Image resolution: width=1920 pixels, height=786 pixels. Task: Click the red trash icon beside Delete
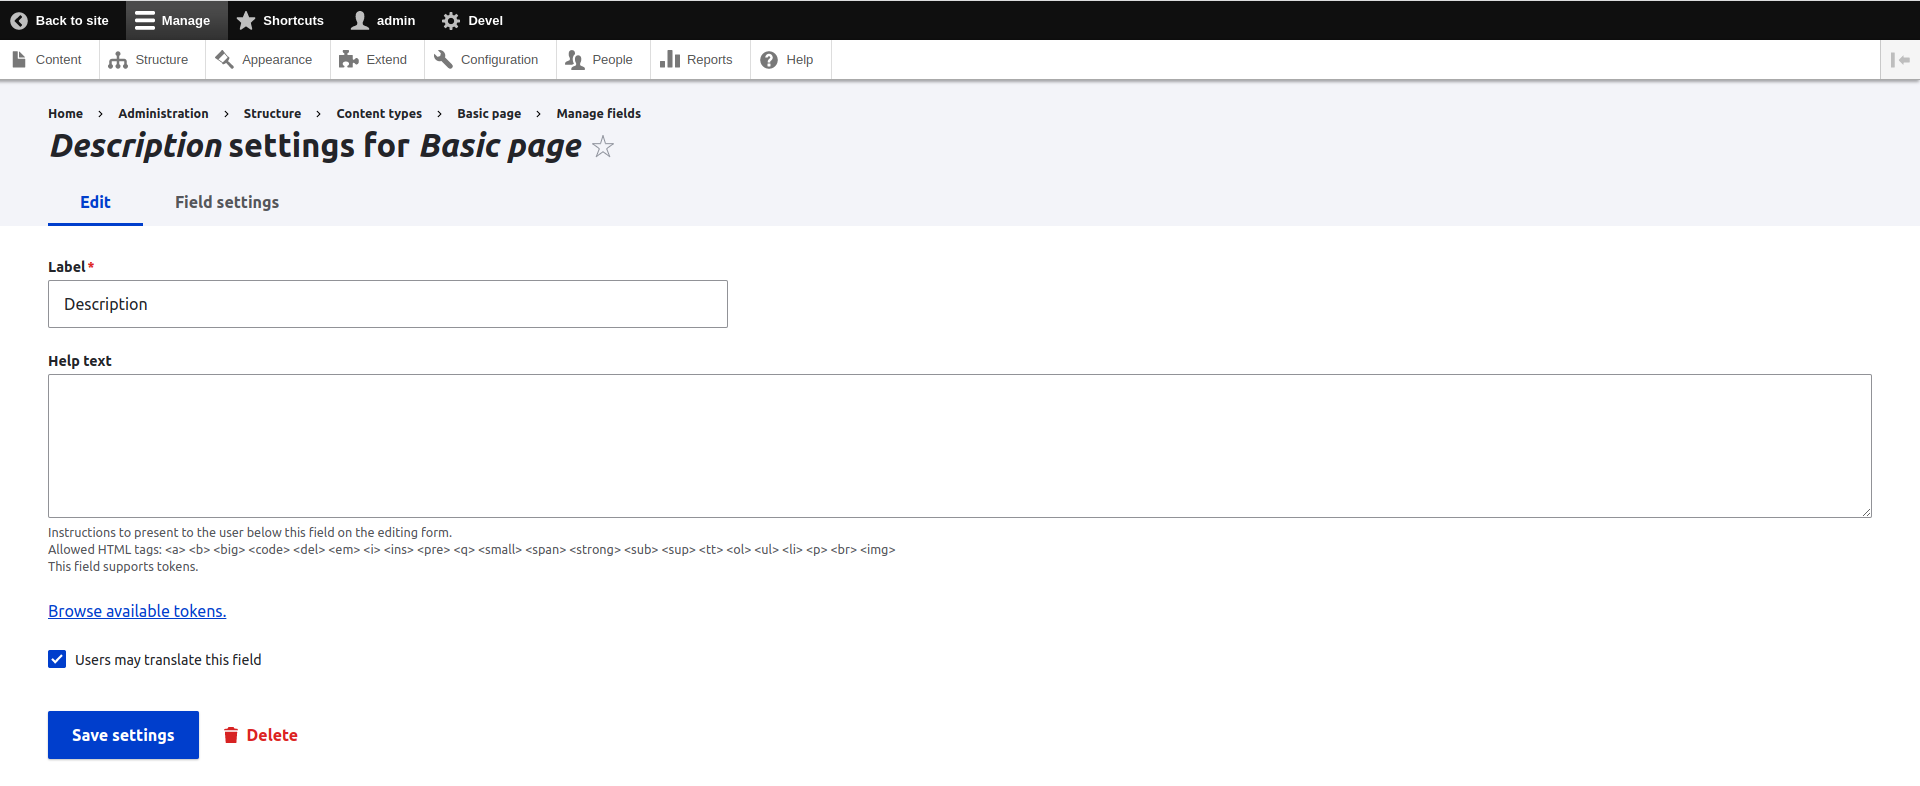coord(231,735)
